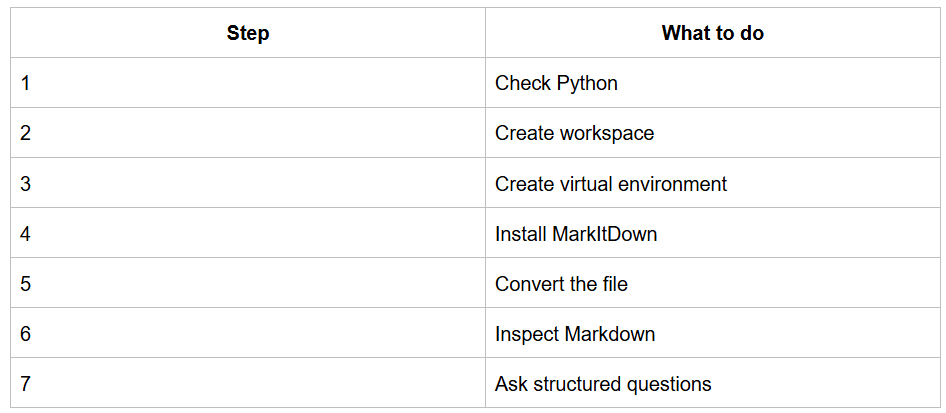
Task: Select the "Create workspace" text
Action: [x=574, y=133]
